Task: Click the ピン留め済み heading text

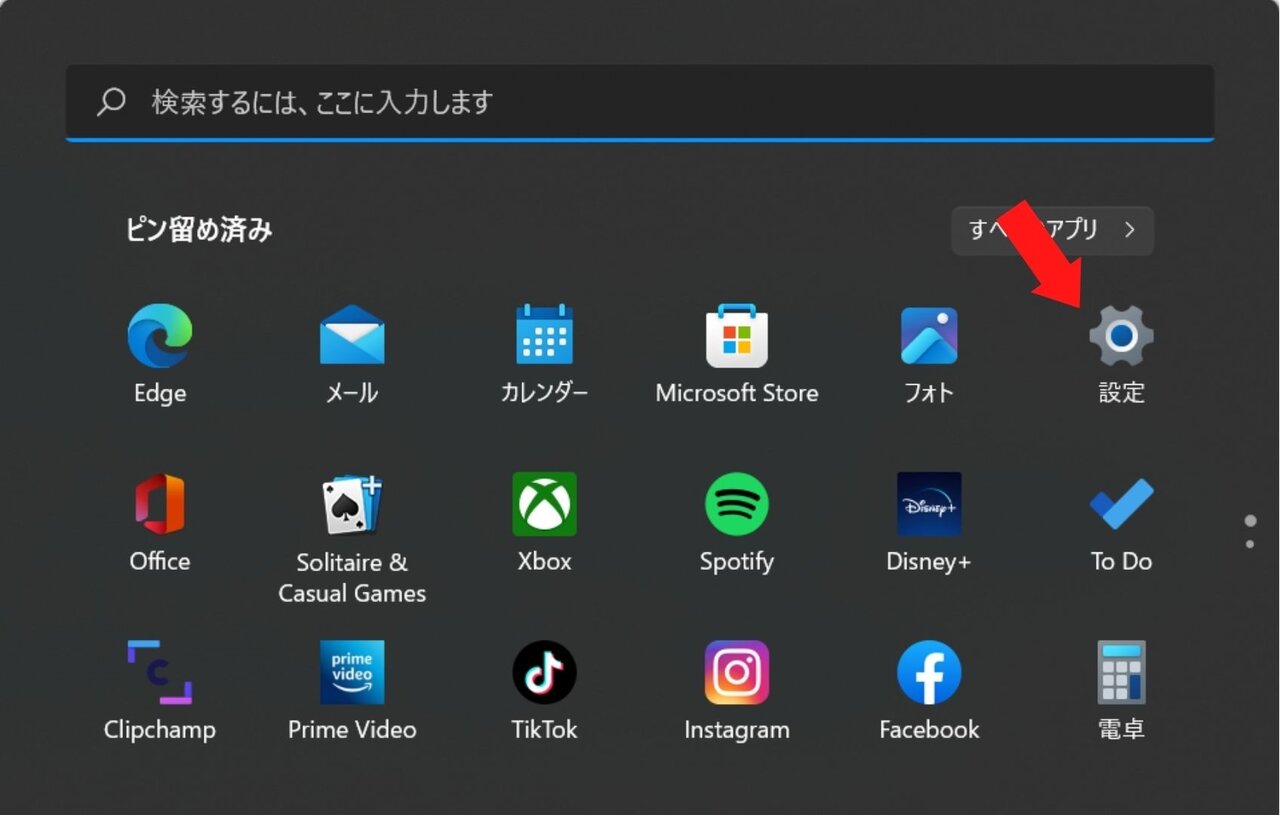Action: coord(199,230)
